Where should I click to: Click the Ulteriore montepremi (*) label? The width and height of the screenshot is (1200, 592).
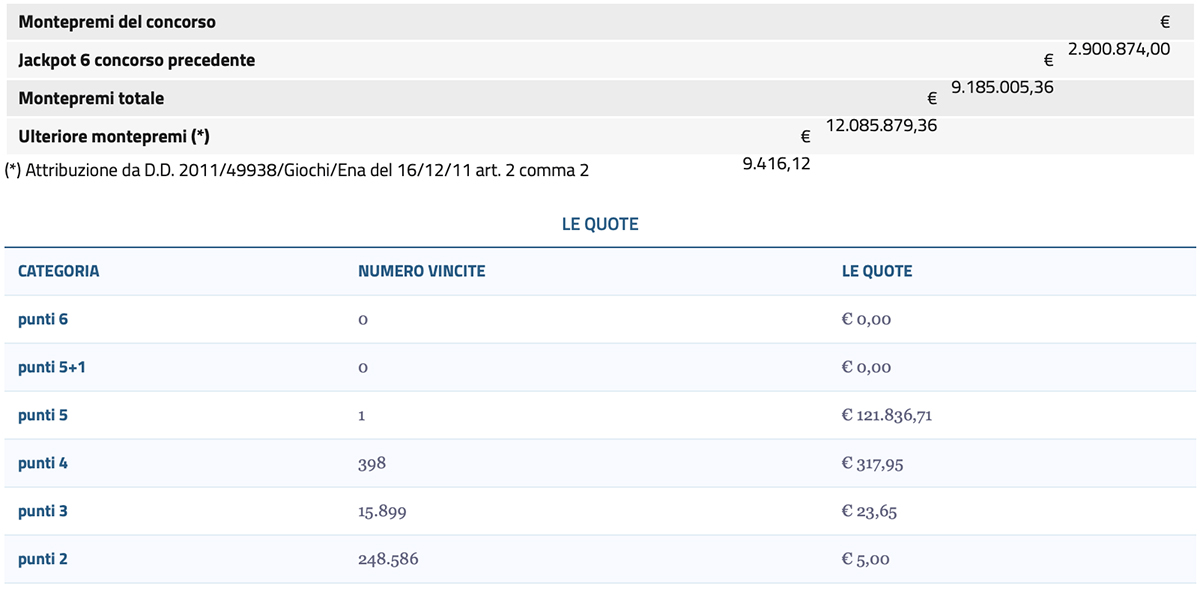tap(114, 136)
